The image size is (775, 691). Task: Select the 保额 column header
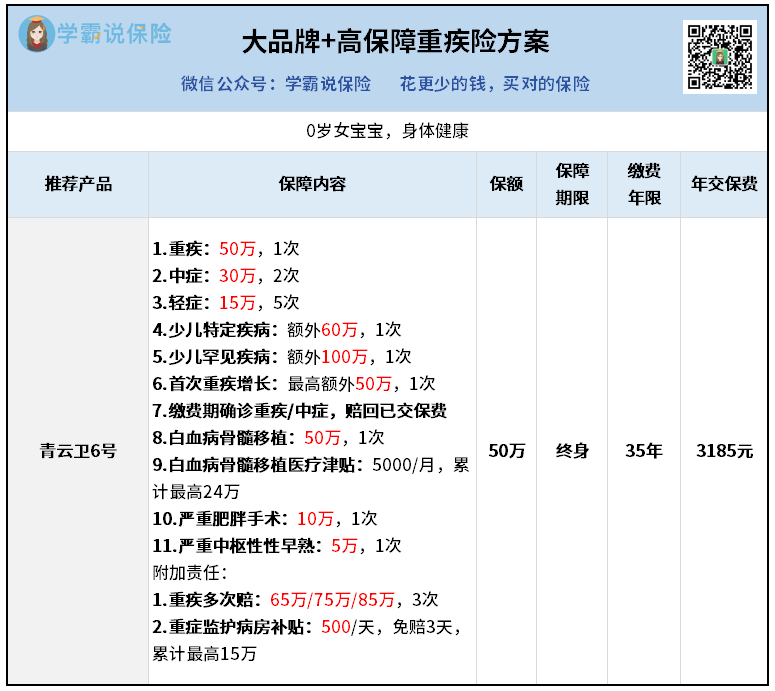click(x=506, y=184)
